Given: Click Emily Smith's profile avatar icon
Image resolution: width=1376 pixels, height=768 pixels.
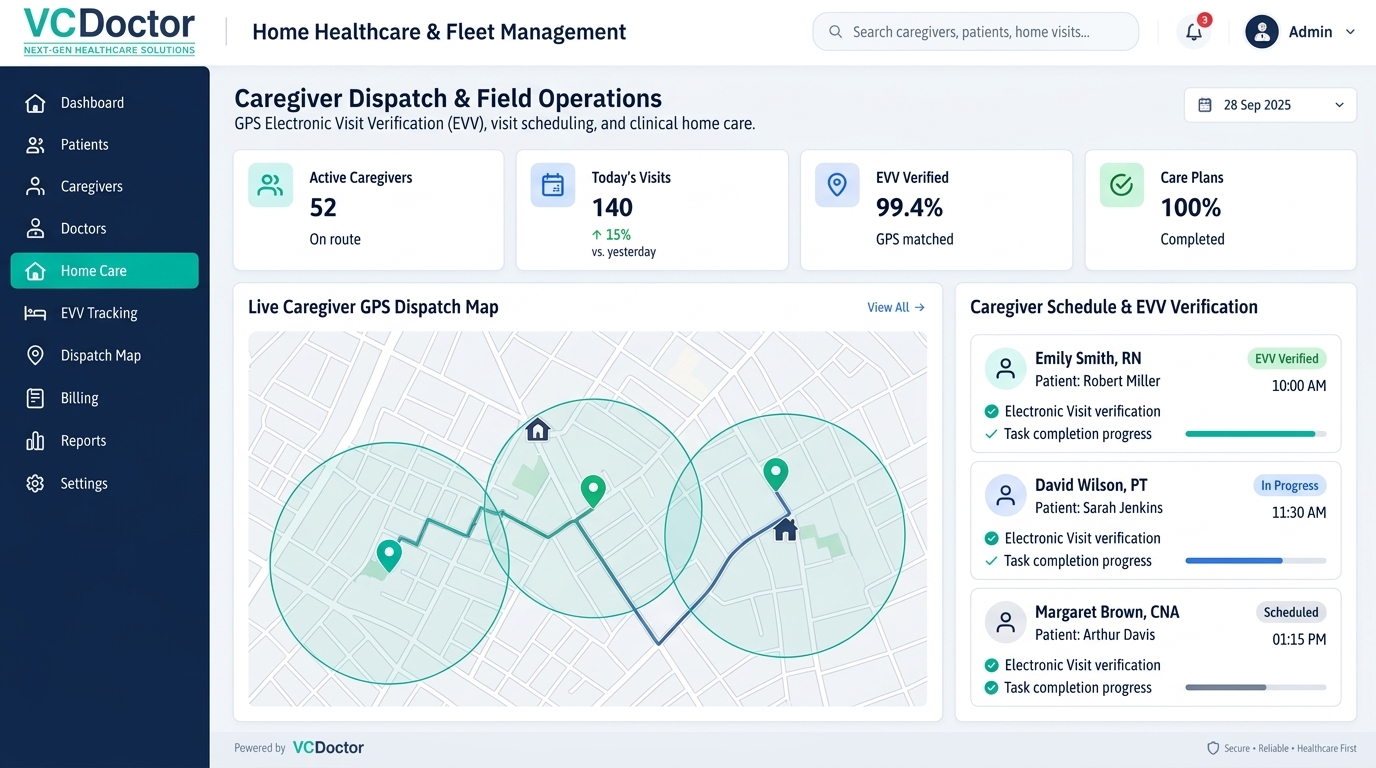Looking at the screenshot, I should click(x=1005, y=368).
